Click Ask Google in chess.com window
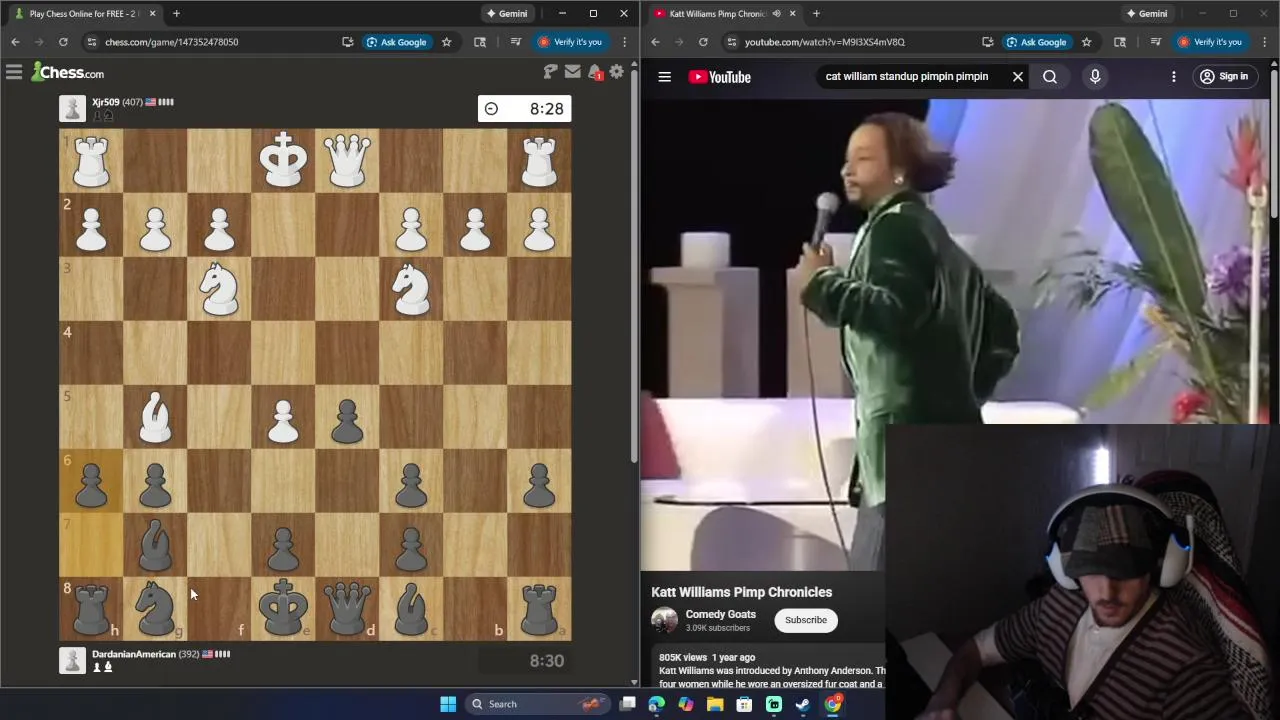The image size is (1280, 720). 397,42
